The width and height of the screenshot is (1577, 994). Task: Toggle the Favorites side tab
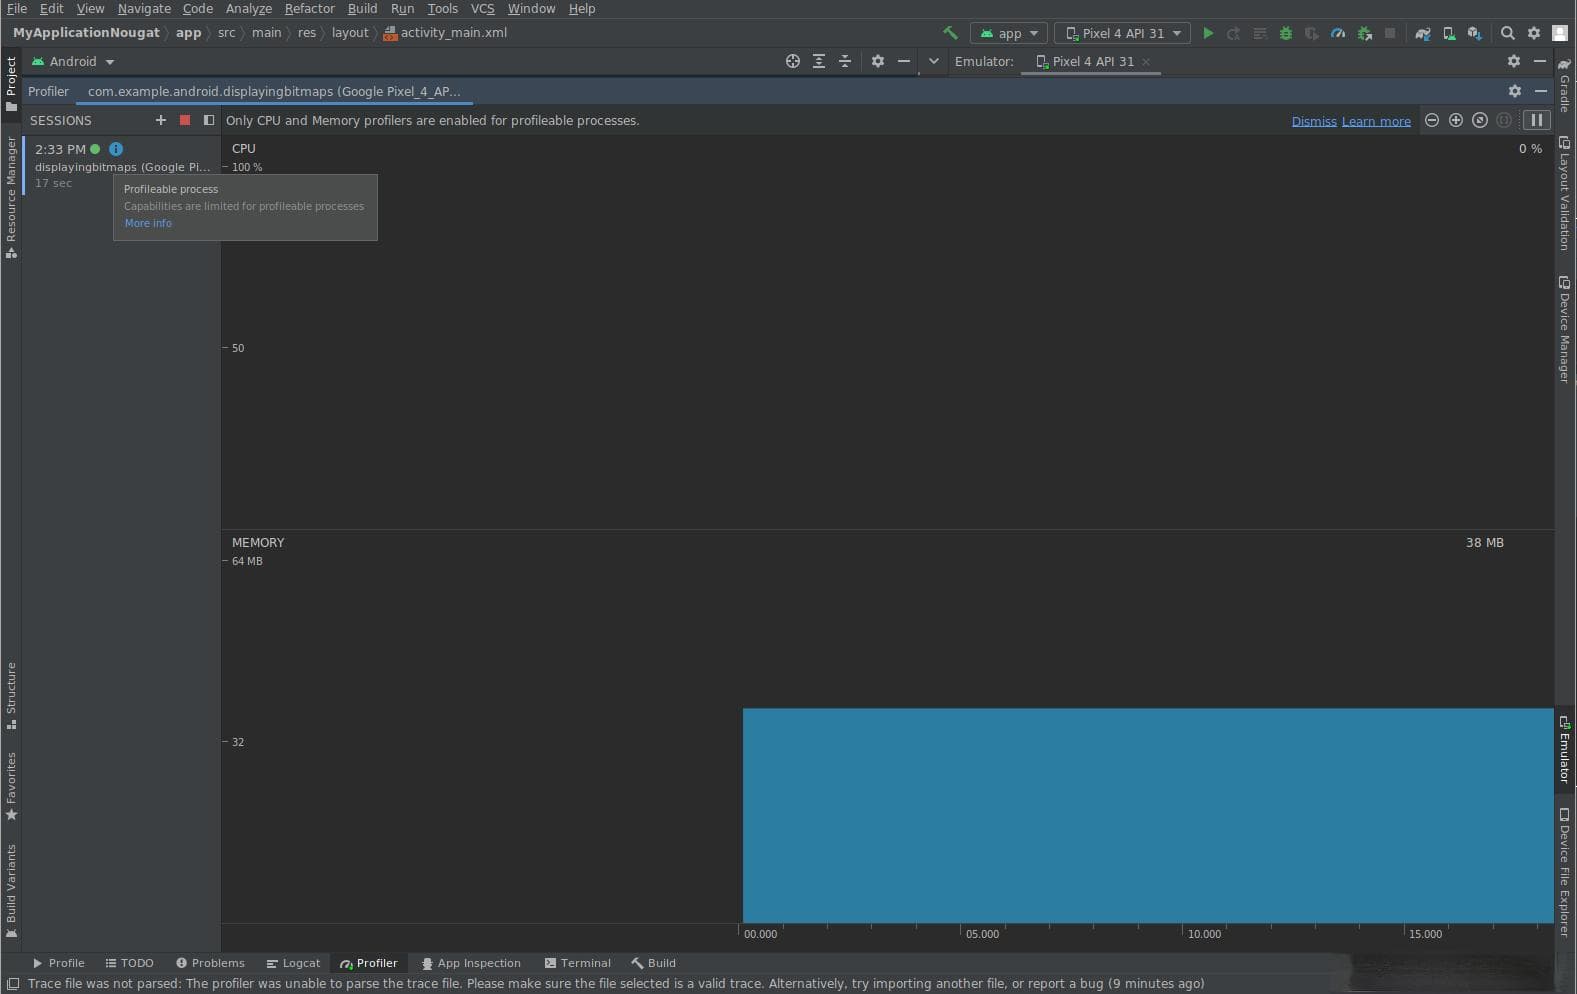click(x=11, y=786)
